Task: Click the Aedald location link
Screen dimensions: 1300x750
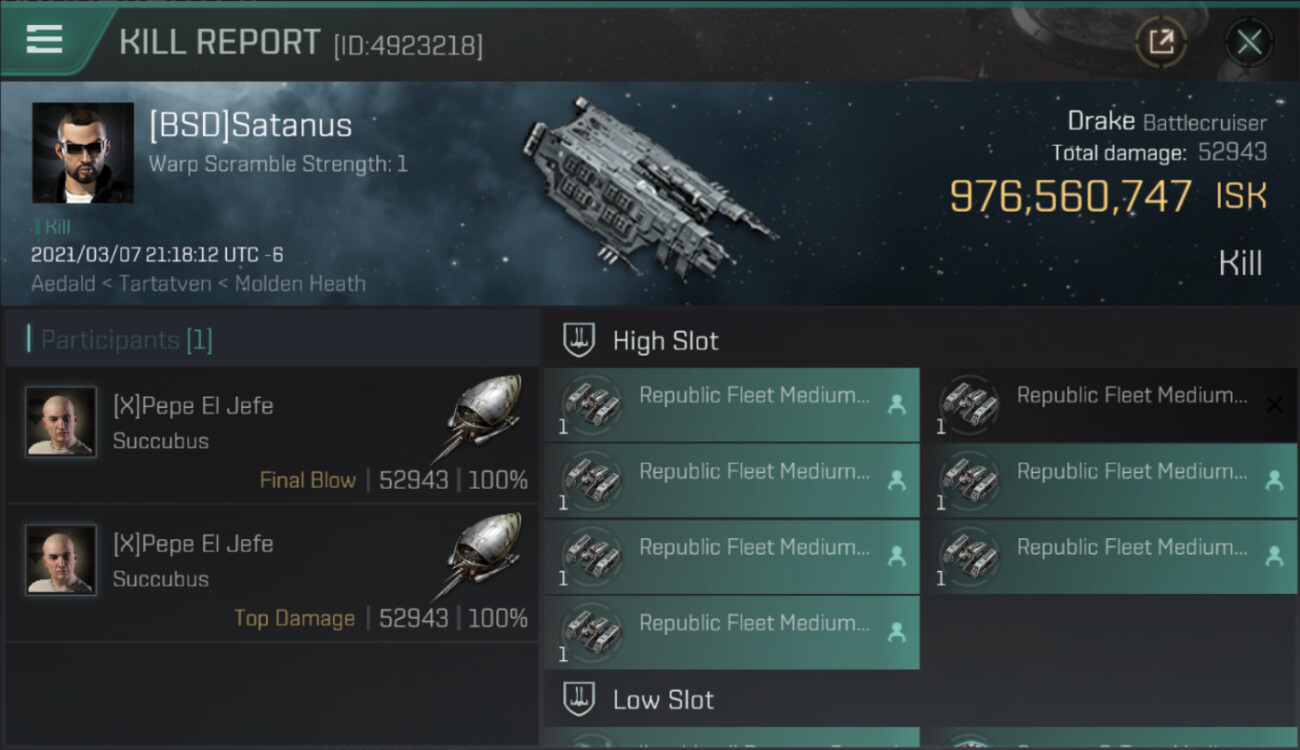Action: pos(64,283)
